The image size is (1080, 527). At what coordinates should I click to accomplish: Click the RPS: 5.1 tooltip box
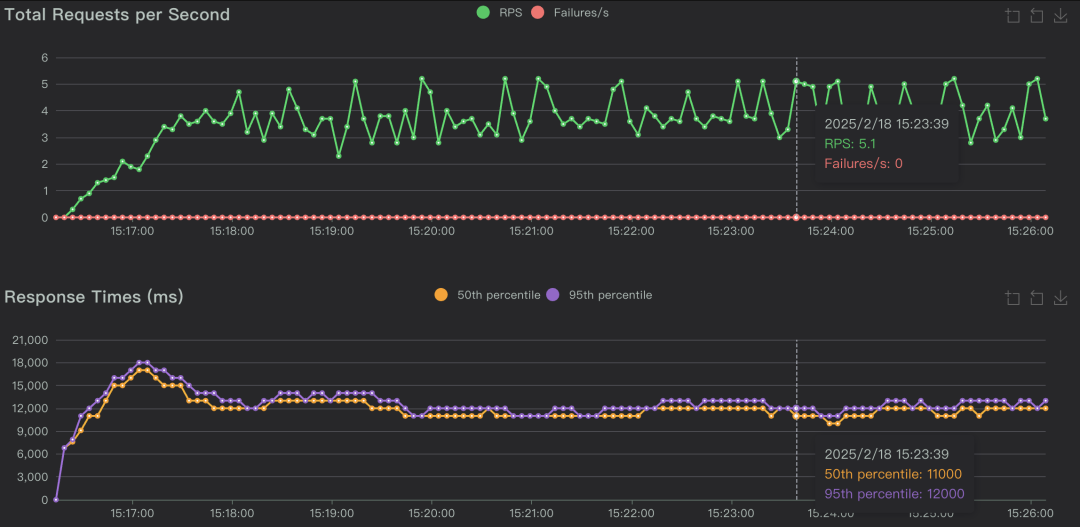(885, 144)
